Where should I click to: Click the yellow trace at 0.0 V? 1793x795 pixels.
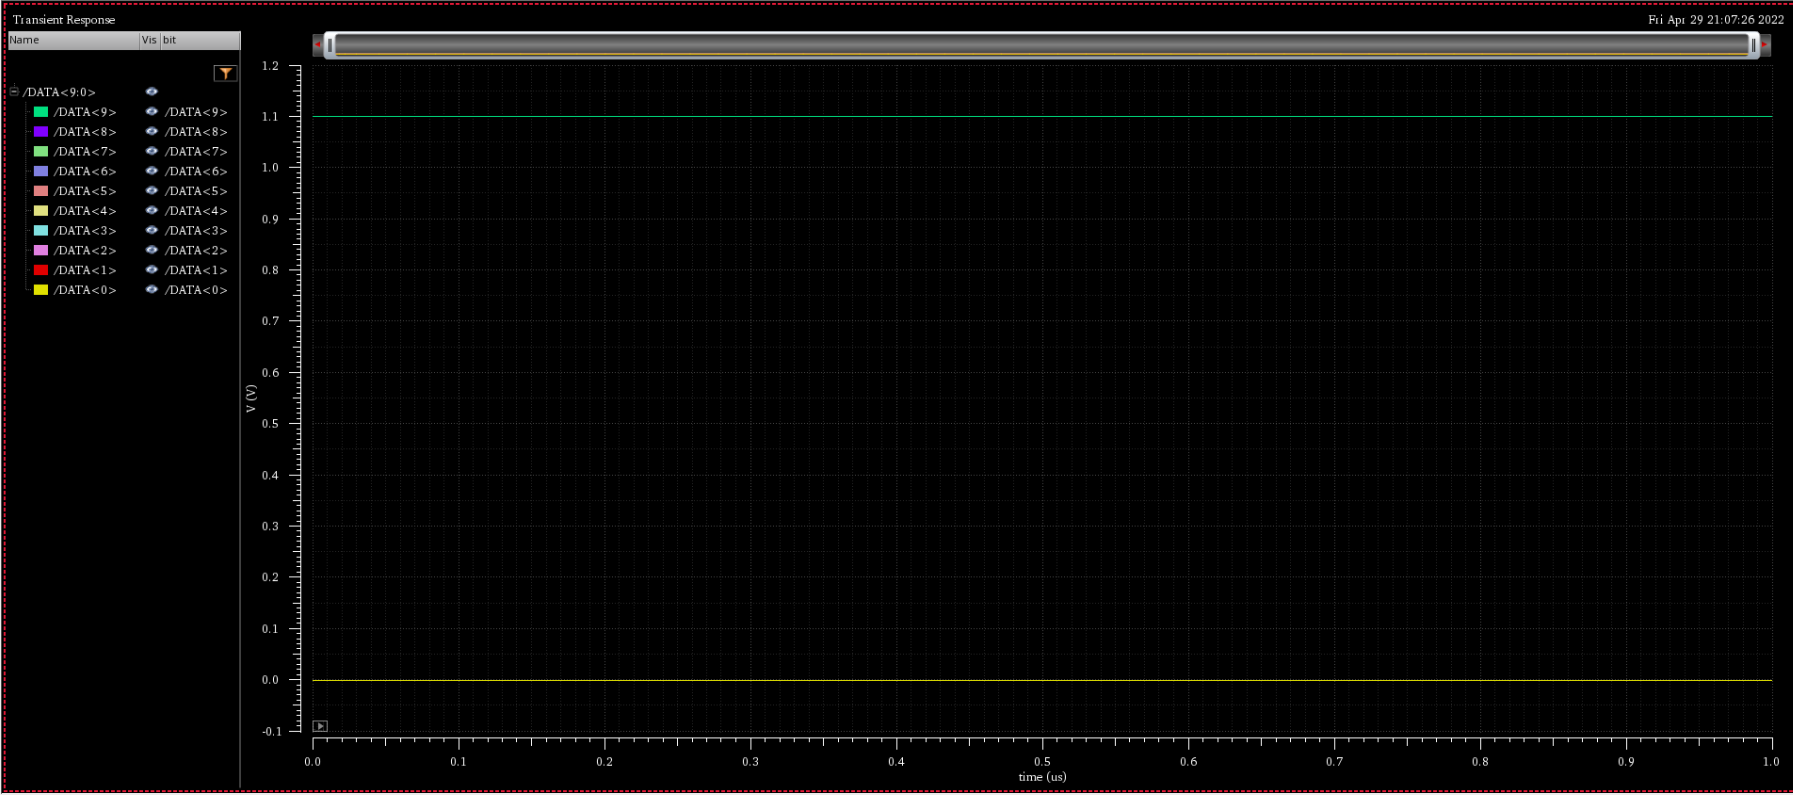(x=1042, y=680)
